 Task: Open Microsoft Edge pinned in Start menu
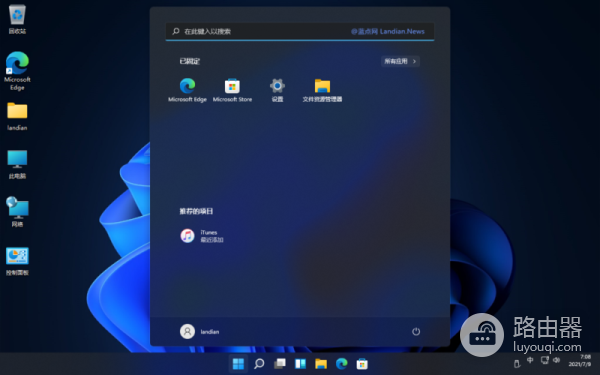187,90
